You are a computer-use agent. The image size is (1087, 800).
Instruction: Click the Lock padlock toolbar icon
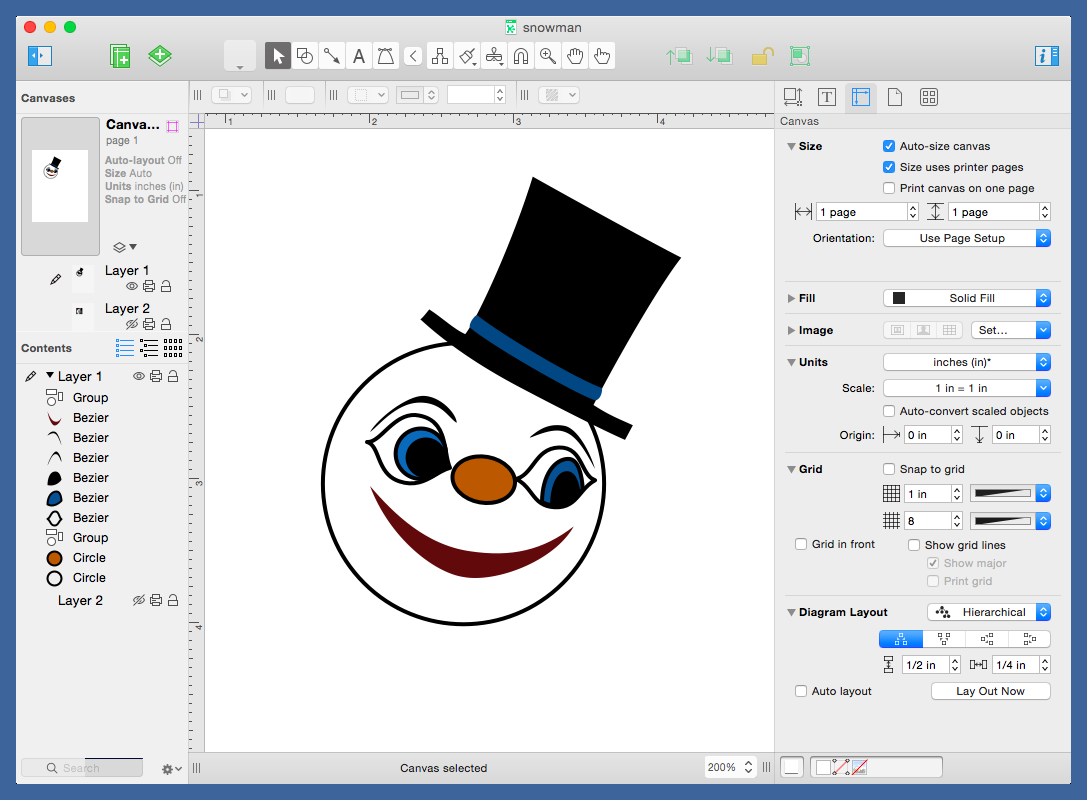pyautogui.click(x=761, y=56)
